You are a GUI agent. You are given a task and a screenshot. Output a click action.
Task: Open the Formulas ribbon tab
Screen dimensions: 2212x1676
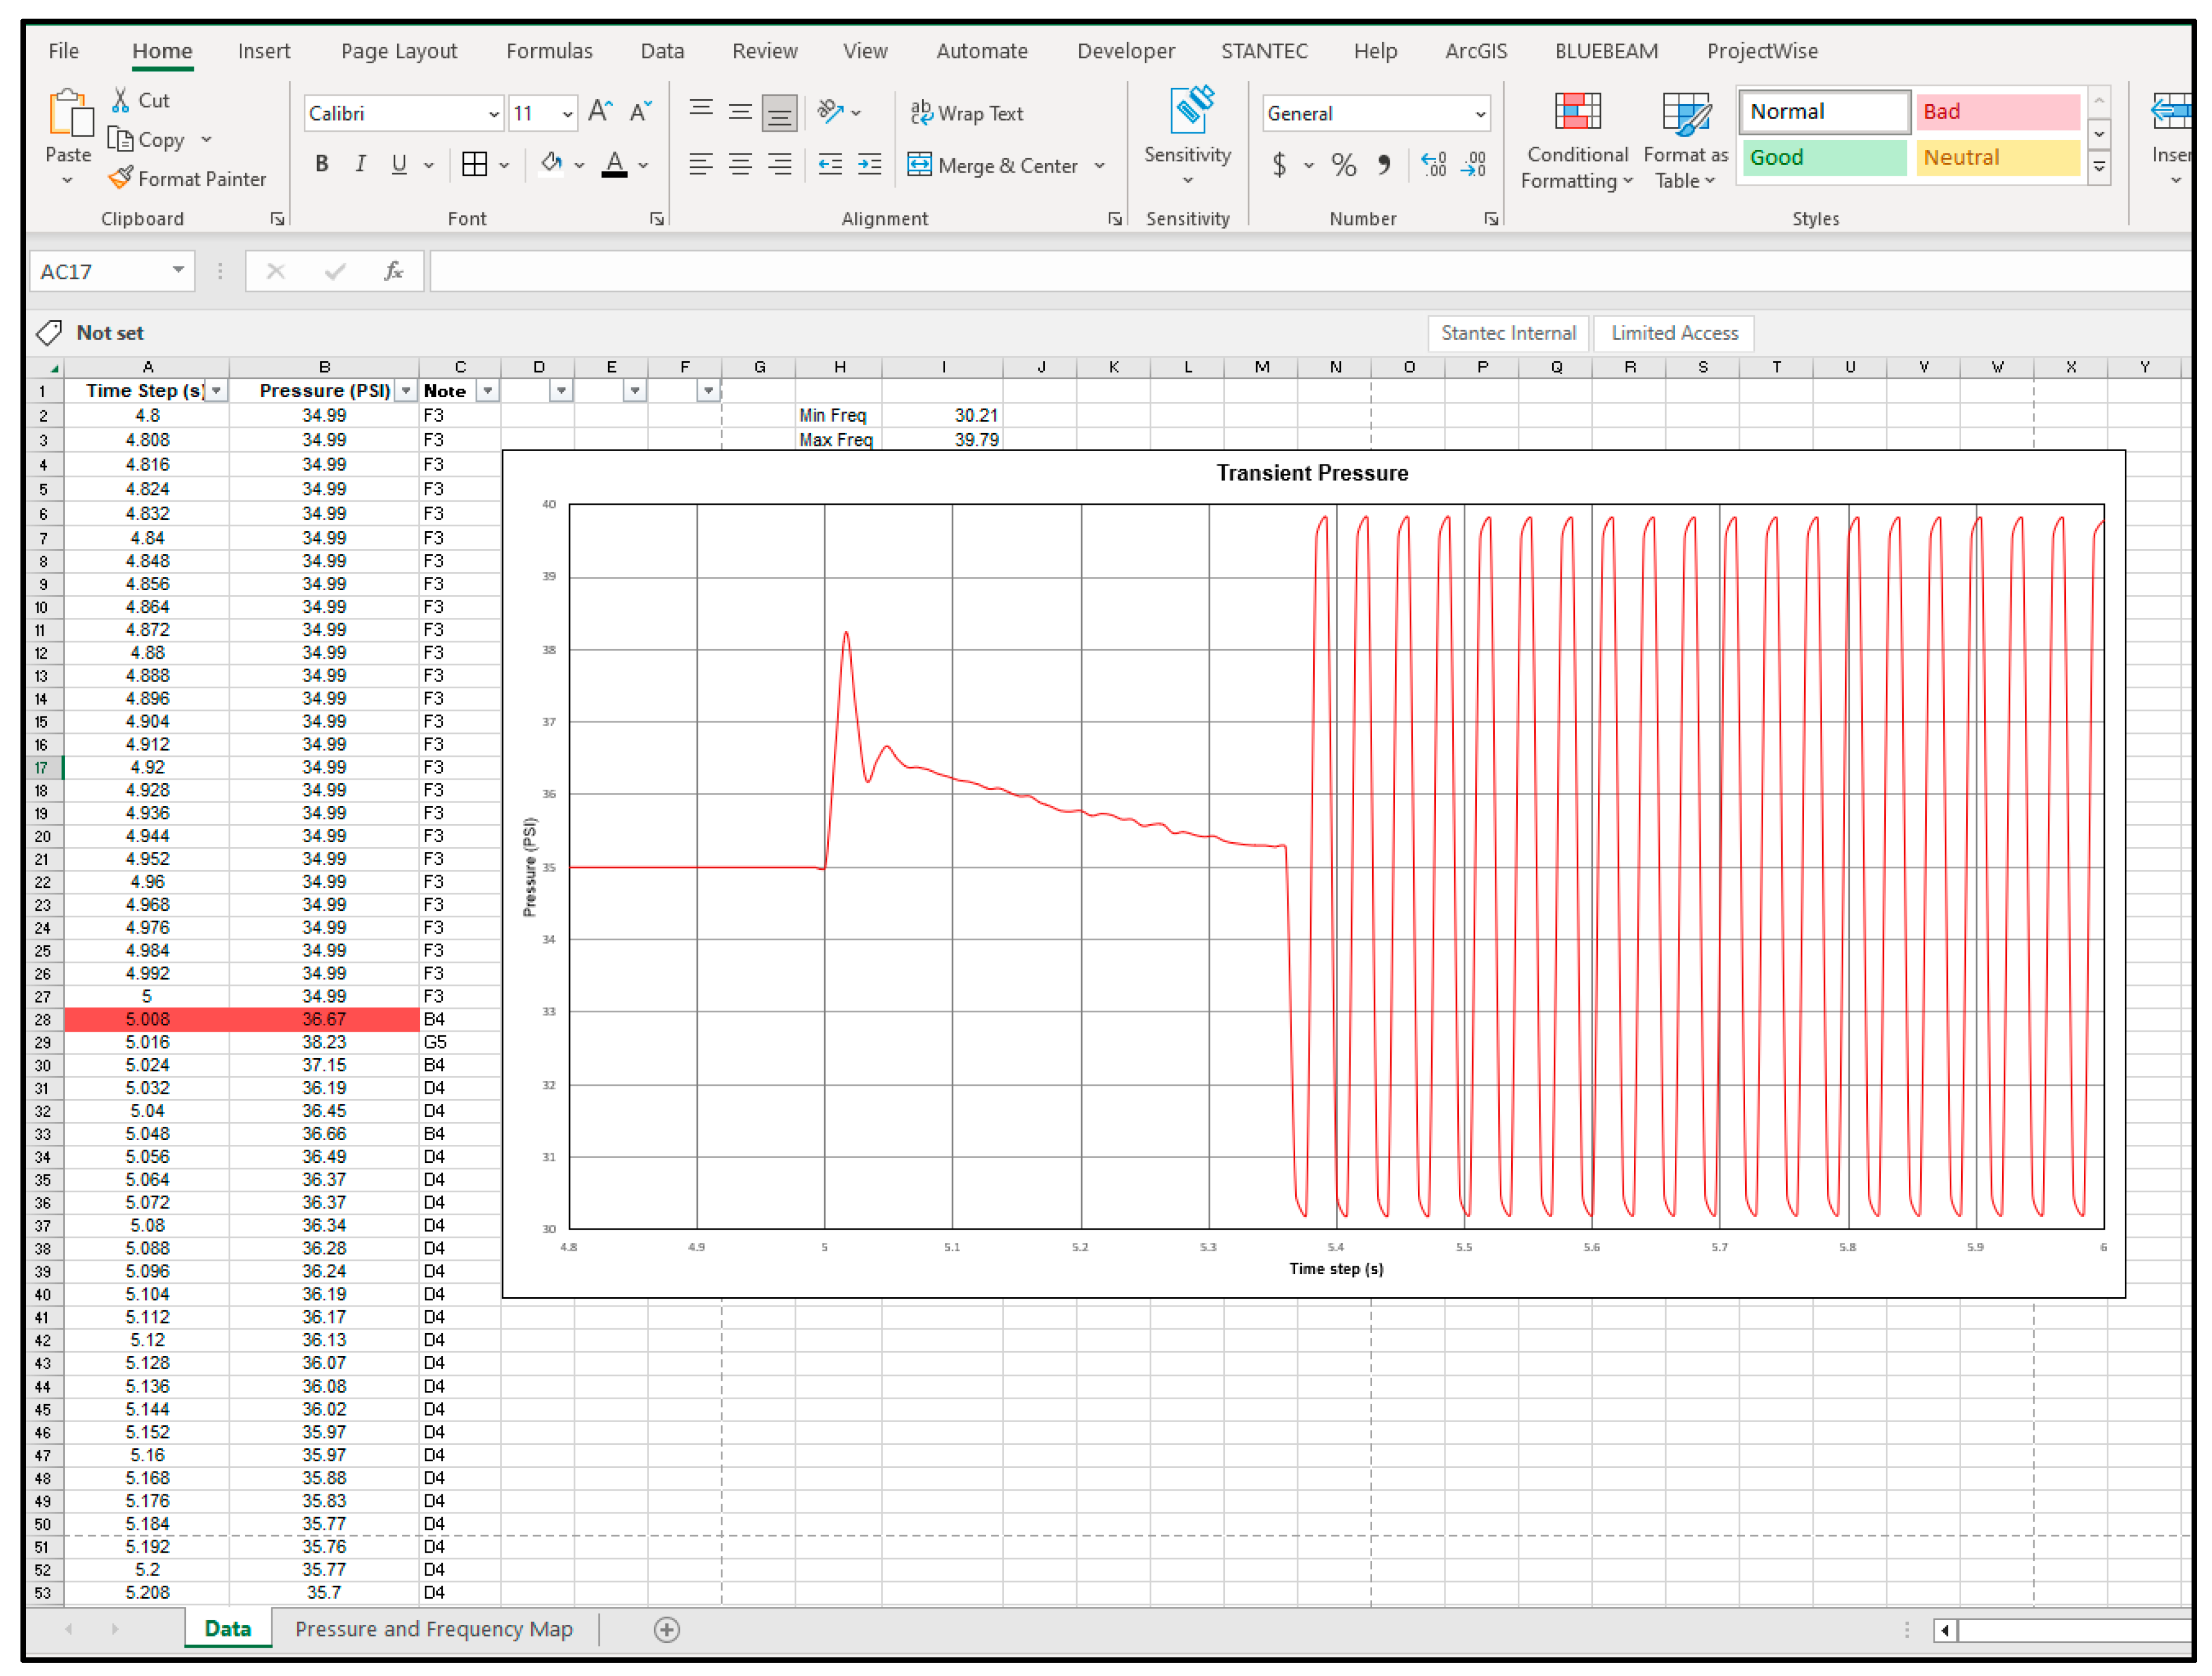click(x=549, y=51)
